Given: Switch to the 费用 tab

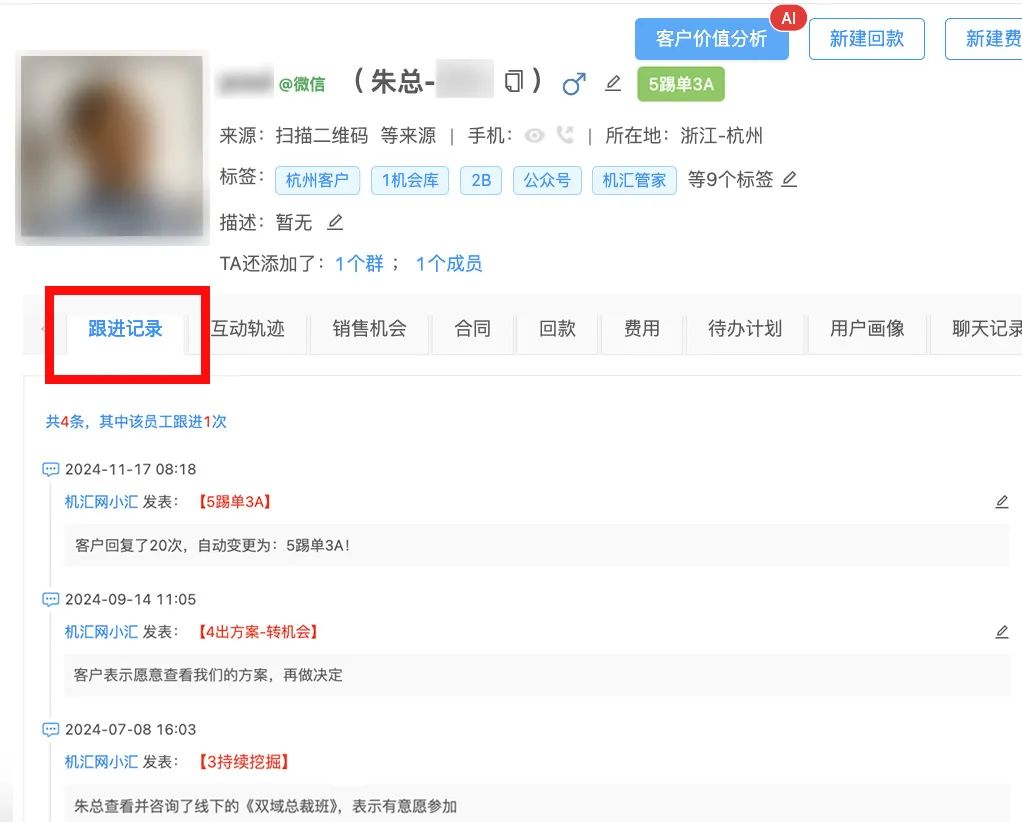Looking at the screenshot, I should (642, 329).
